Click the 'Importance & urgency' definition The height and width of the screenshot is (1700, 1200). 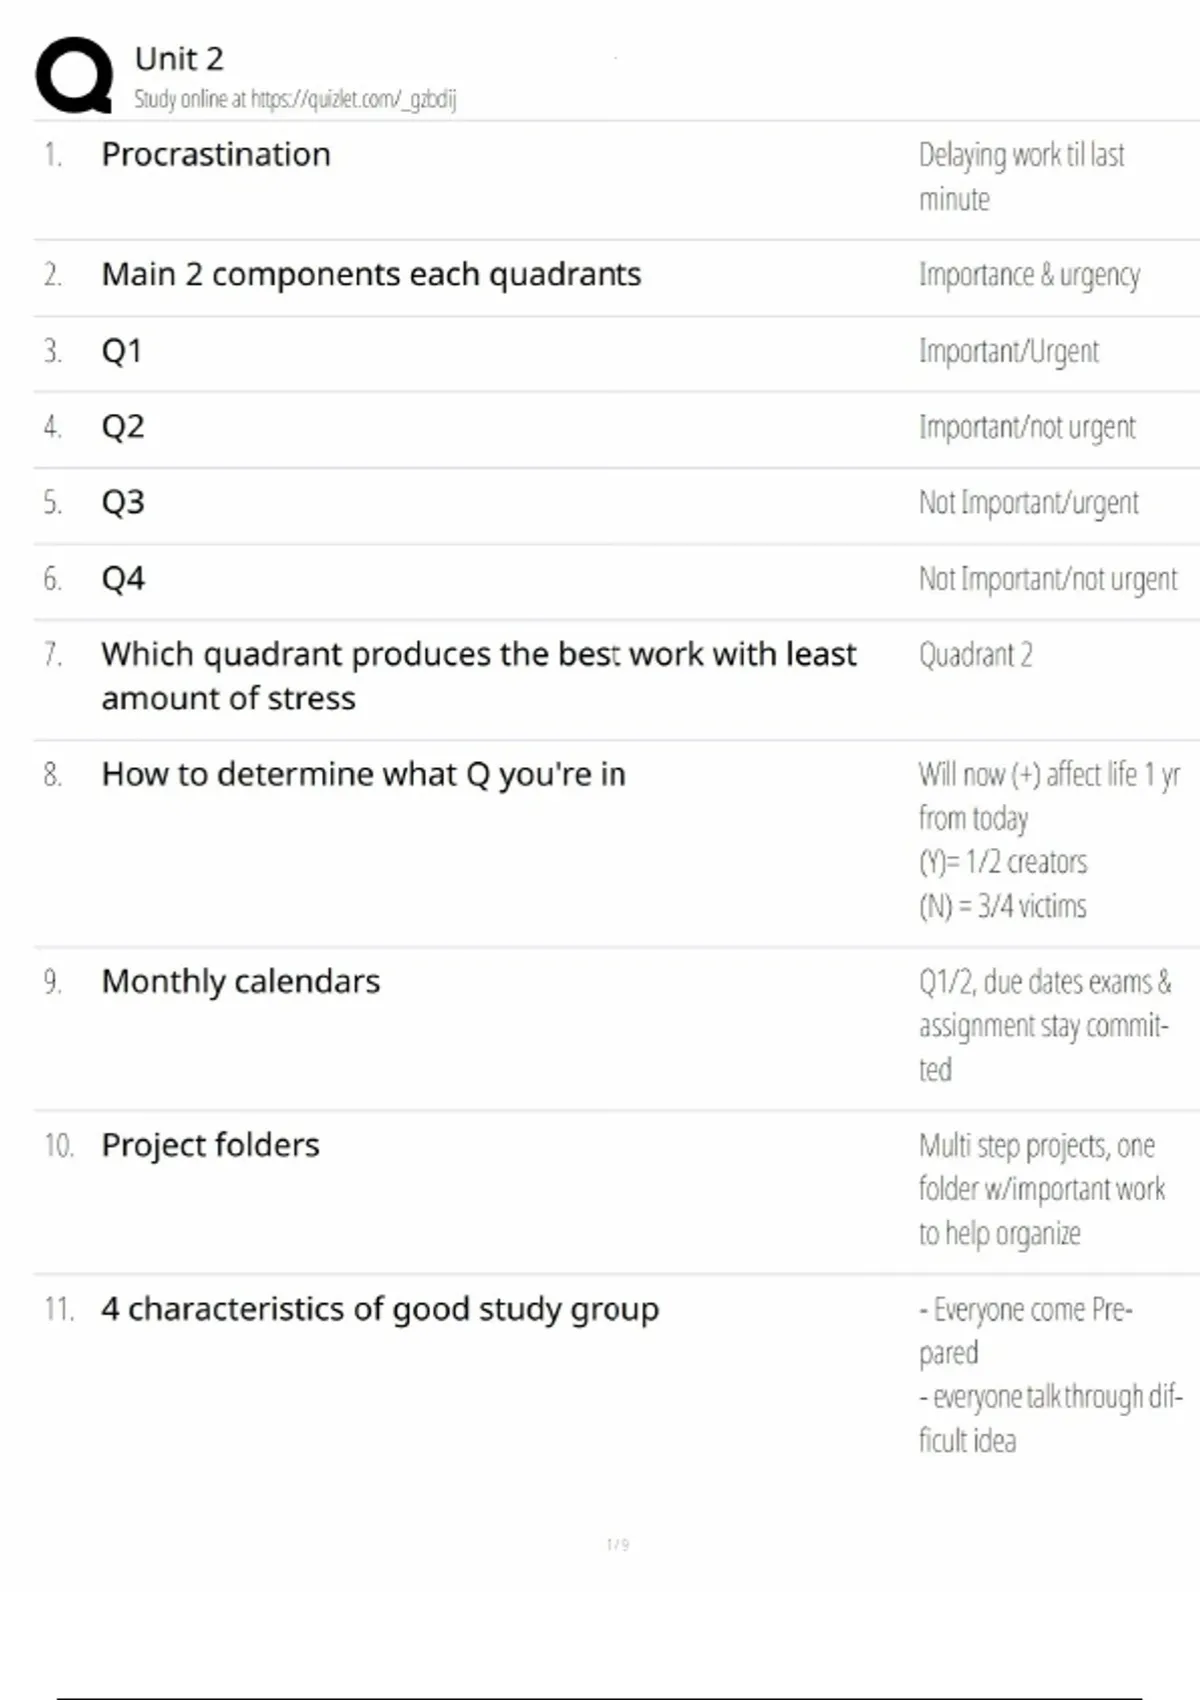(1029, 275)
